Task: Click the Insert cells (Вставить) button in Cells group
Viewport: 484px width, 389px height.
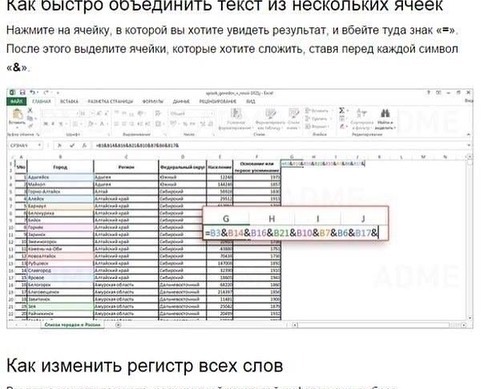Action: click(x=317, y=111)
